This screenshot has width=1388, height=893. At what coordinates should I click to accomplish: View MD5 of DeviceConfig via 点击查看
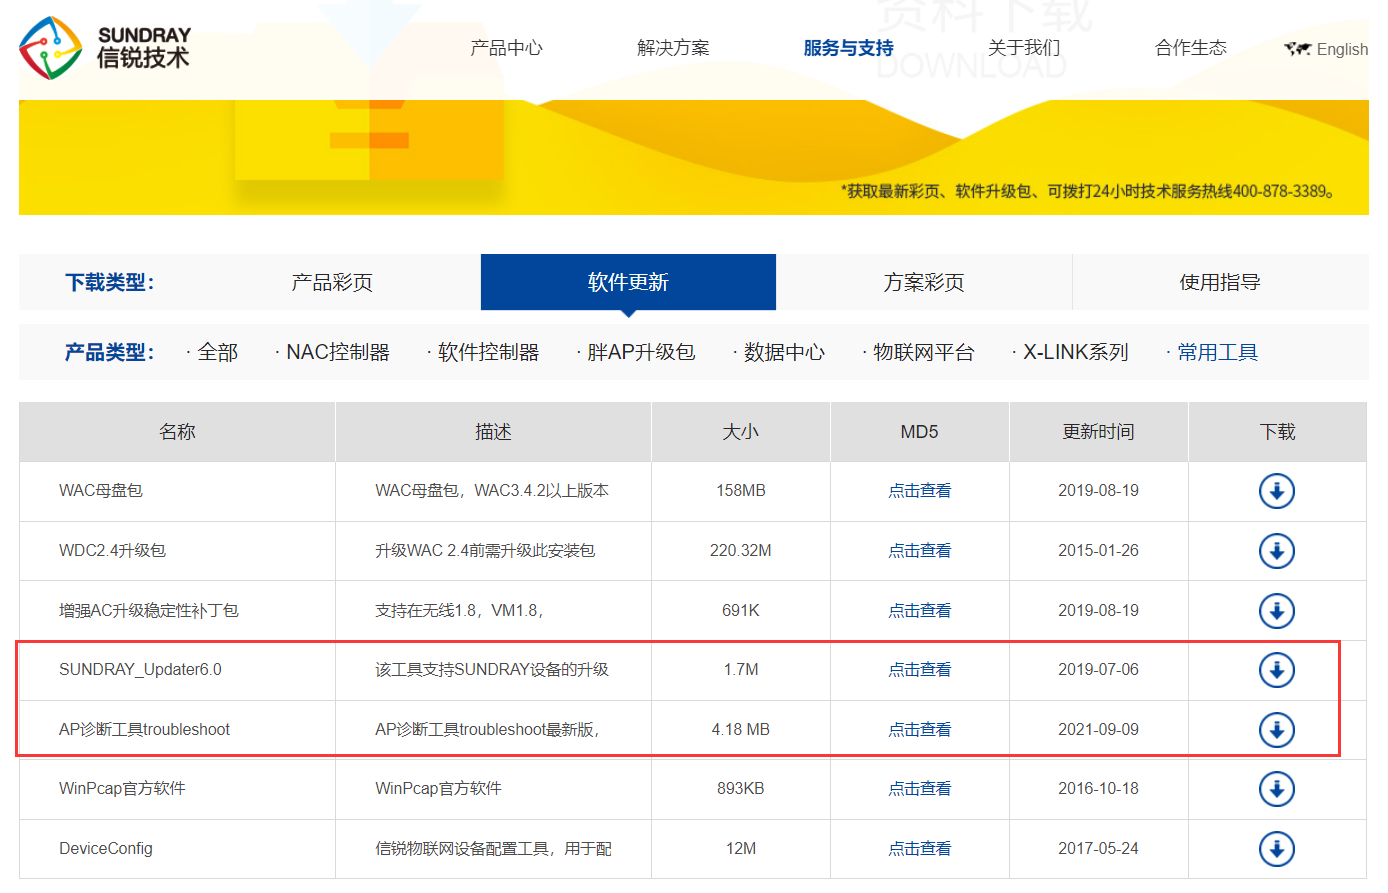[x=918, y=847]
